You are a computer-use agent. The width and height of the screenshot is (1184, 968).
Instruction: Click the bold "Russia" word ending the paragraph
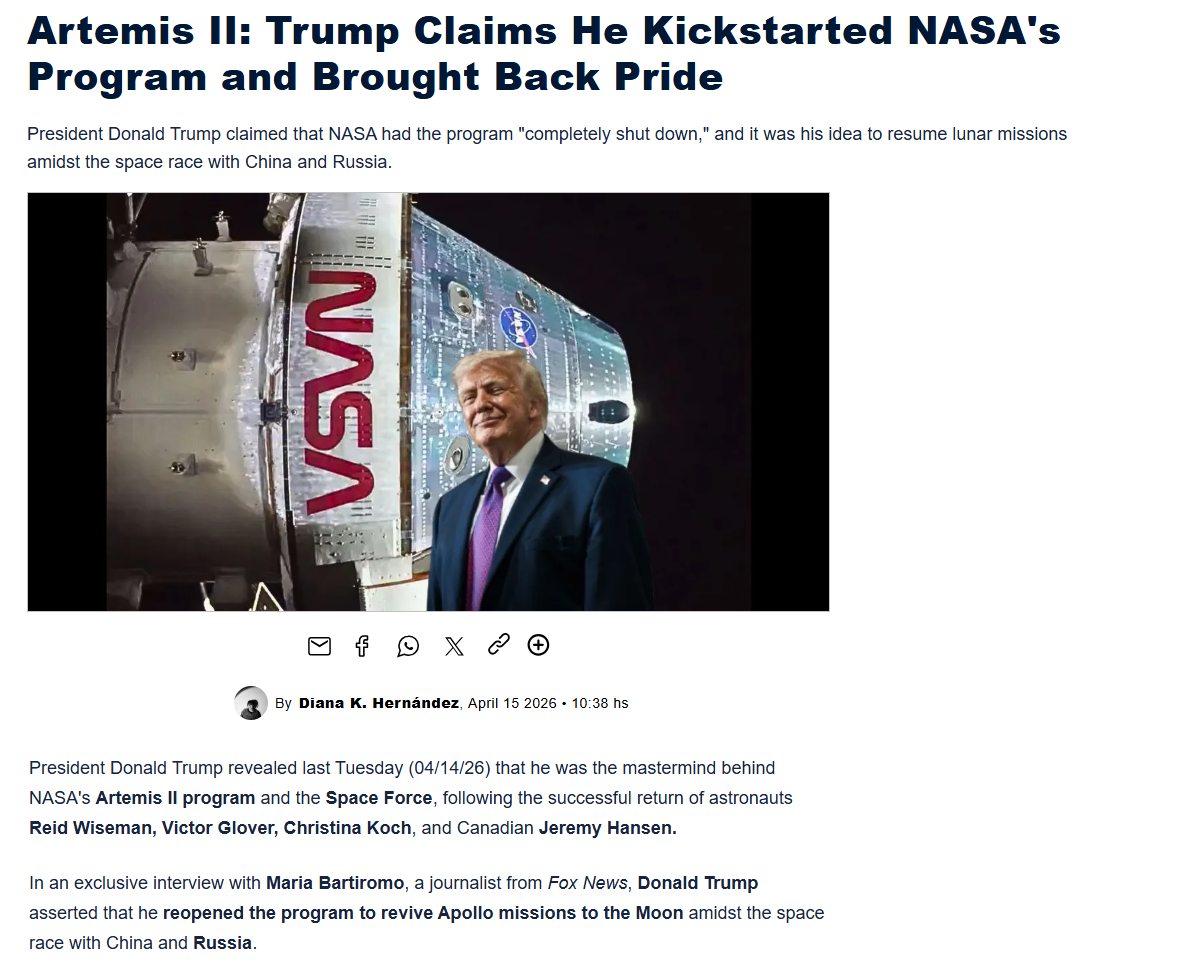(222, 943)
